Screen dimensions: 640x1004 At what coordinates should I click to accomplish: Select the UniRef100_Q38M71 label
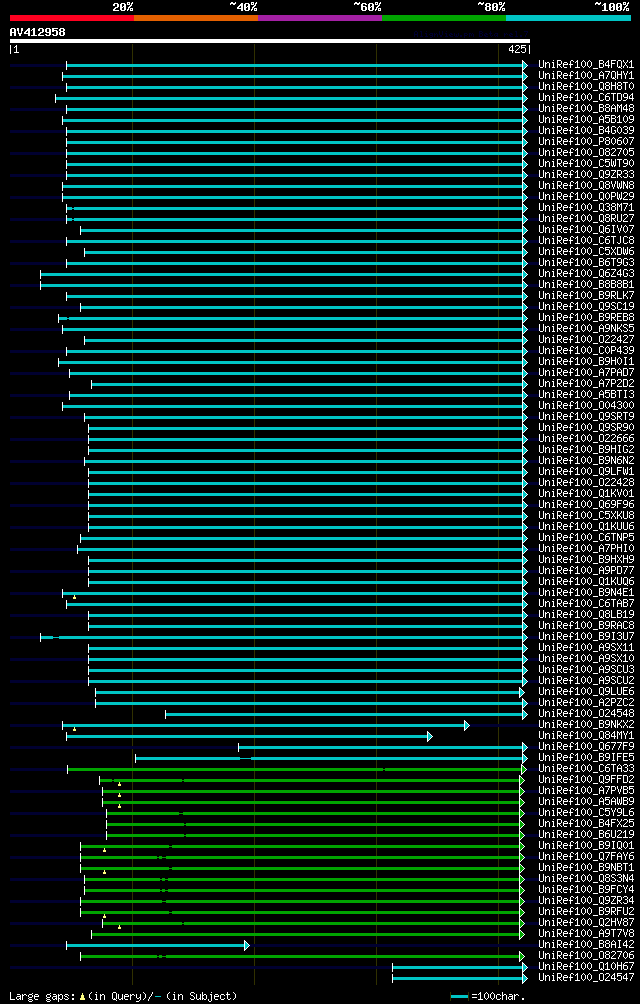point(586,207)
